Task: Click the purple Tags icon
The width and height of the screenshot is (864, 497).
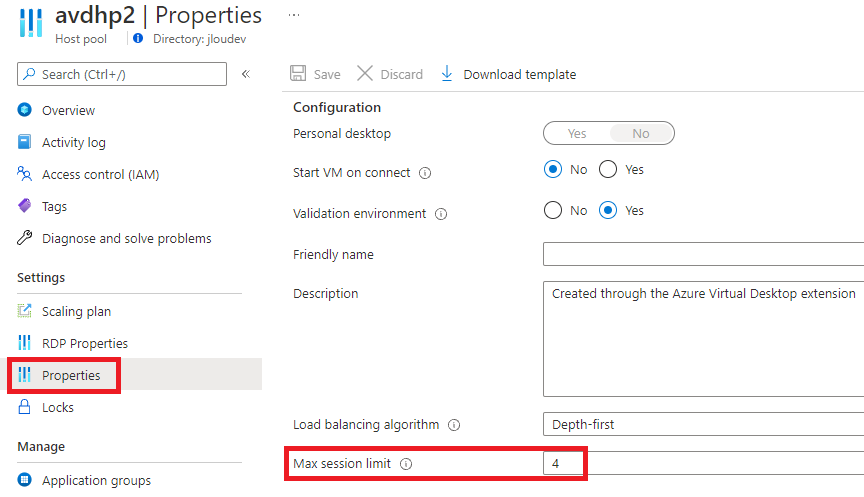Action: click(24, 206)
